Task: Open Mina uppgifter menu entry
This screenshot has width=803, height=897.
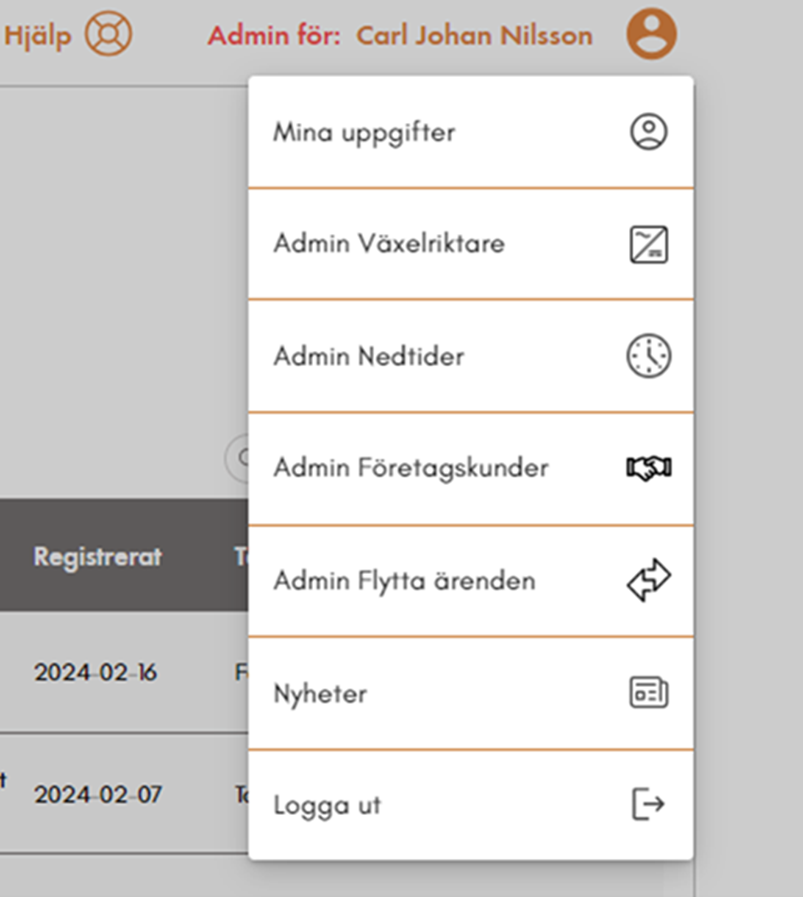Action: pyautogui.click(x=364, y=132)
